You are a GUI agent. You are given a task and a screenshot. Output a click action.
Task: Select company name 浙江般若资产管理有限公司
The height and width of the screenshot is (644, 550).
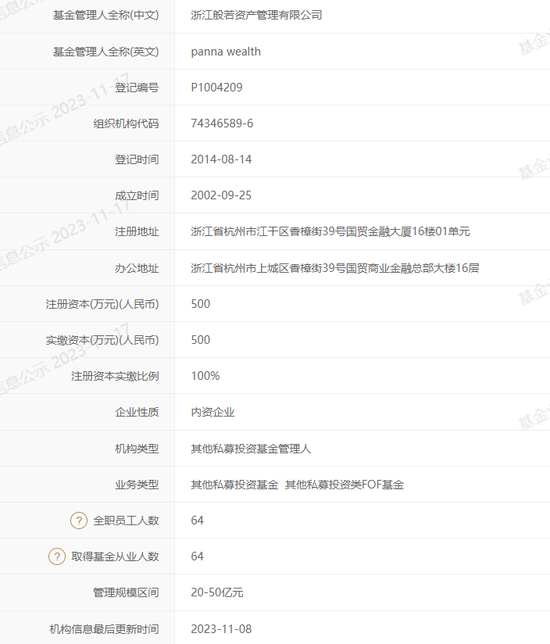pyautogui.click(x=256, y=16)
